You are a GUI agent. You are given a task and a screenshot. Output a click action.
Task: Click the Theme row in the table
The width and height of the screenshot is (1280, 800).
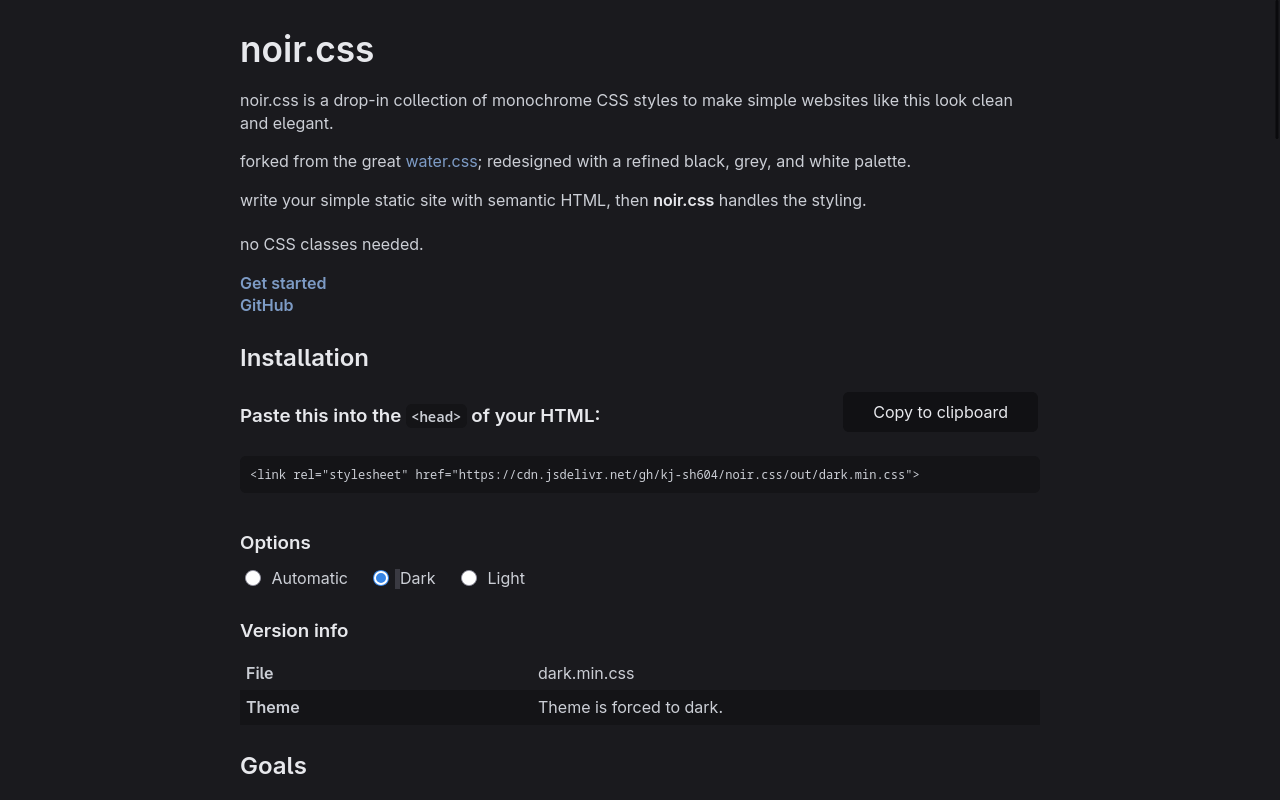pos(272,707)
